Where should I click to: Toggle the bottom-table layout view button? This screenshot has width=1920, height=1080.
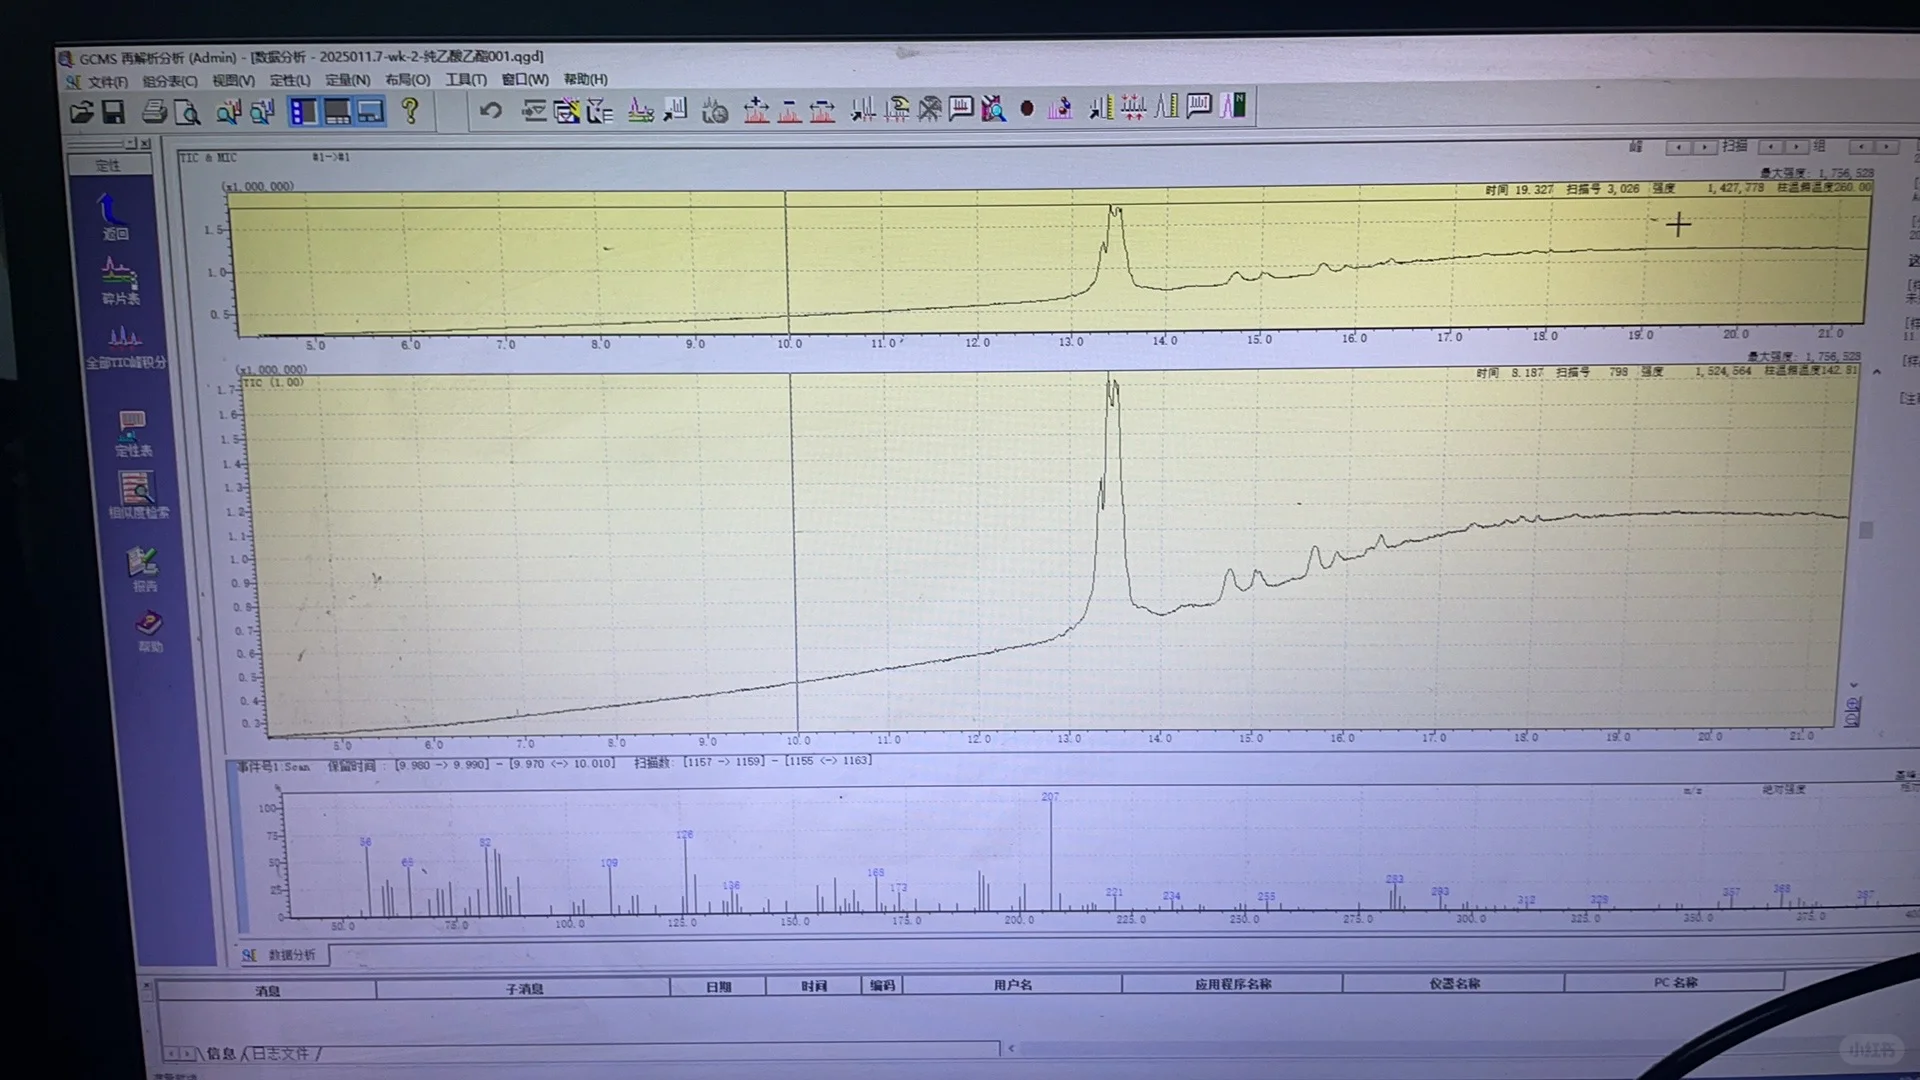pos(337,111)
